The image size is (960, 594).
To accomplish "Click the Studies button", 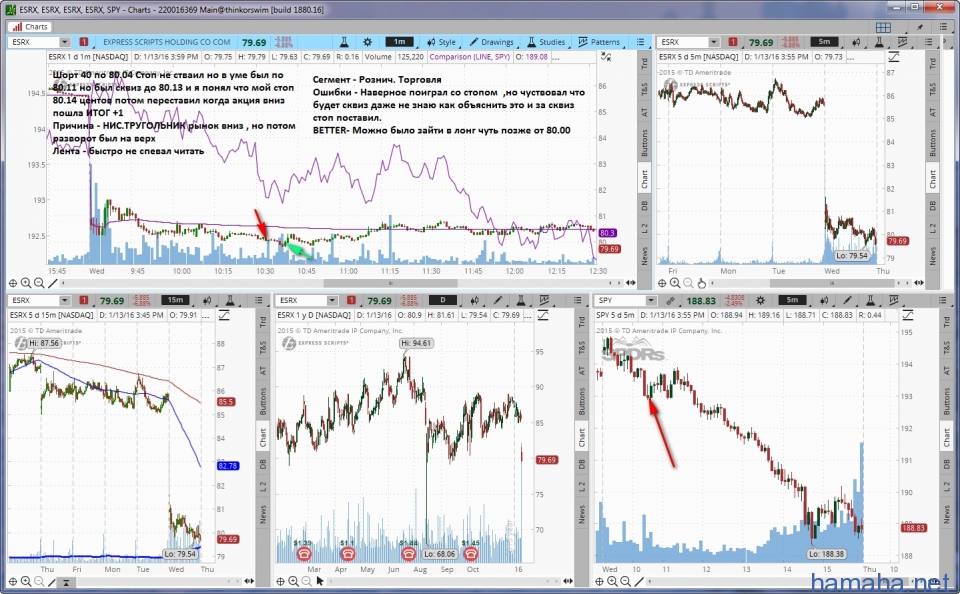I will (x=546, y=42).
